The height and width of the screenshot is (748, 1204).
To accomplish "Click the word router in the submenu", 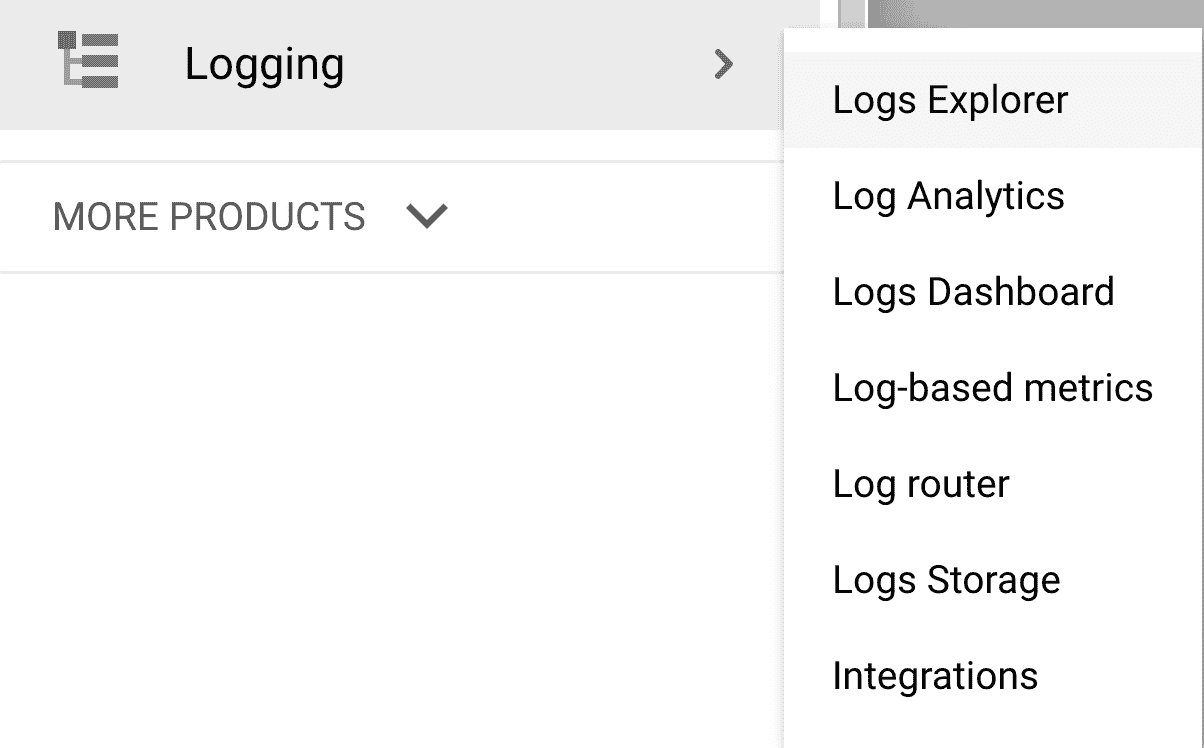I will (x=957, y=484).
